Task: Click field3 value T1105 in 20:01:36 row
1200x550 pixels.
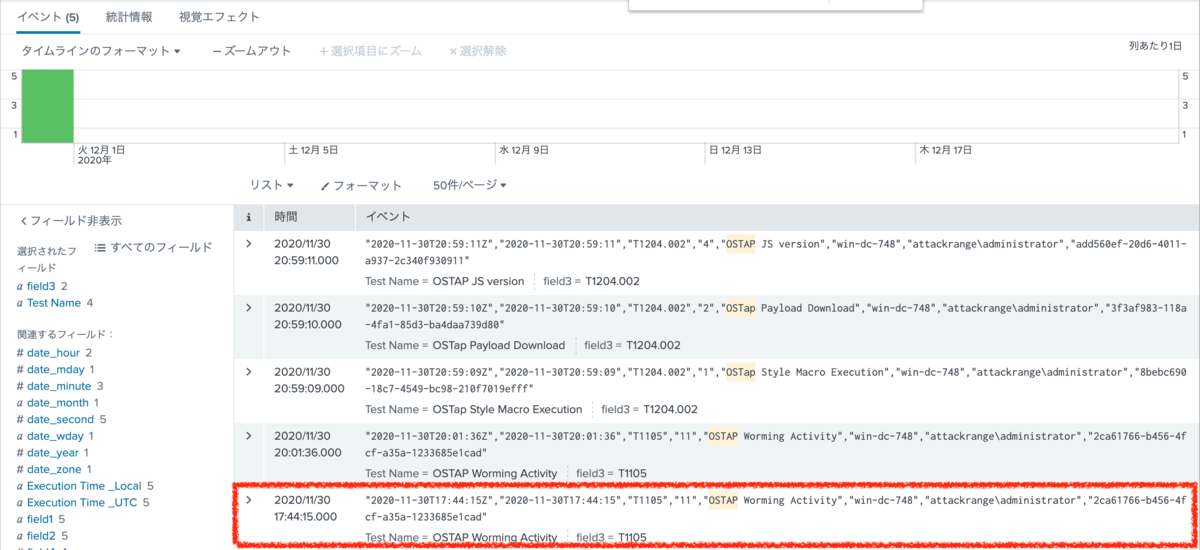Action: [634, 473]
